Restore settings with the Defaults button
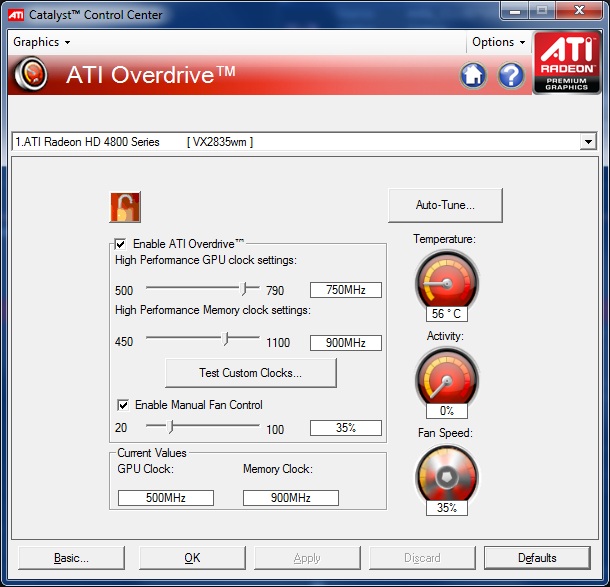Screen dimensions: 610x587 click(x=537, y=558)
